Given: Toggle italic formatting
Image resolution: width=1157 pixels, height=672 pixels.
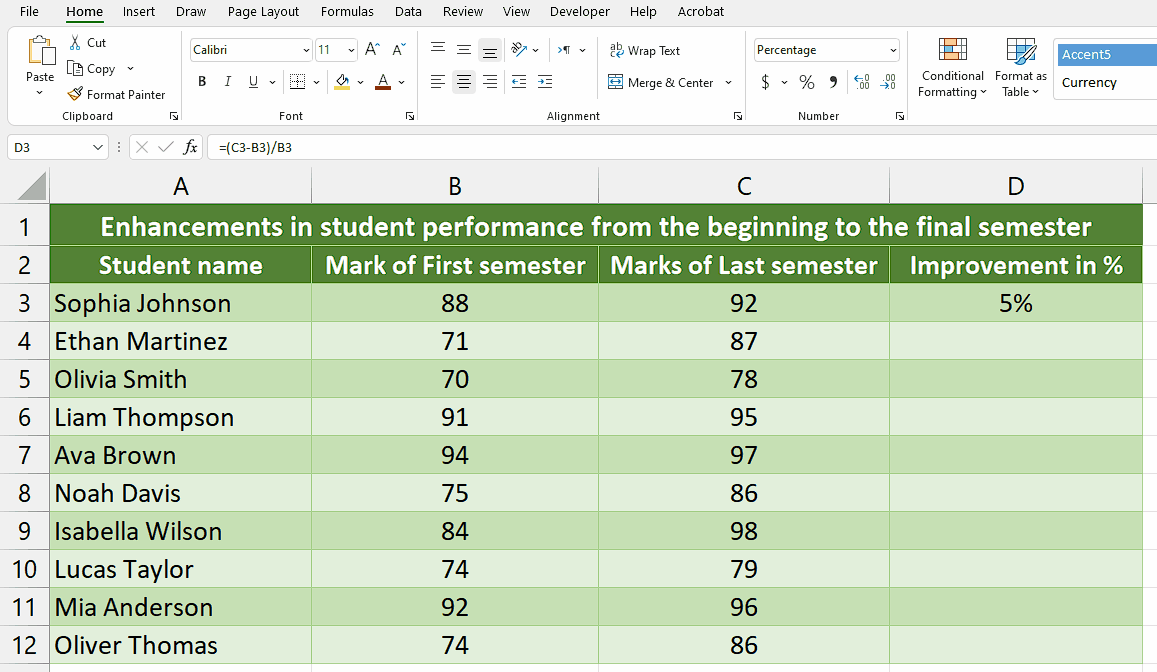Looking at the screenshot, I should point(228,82).
